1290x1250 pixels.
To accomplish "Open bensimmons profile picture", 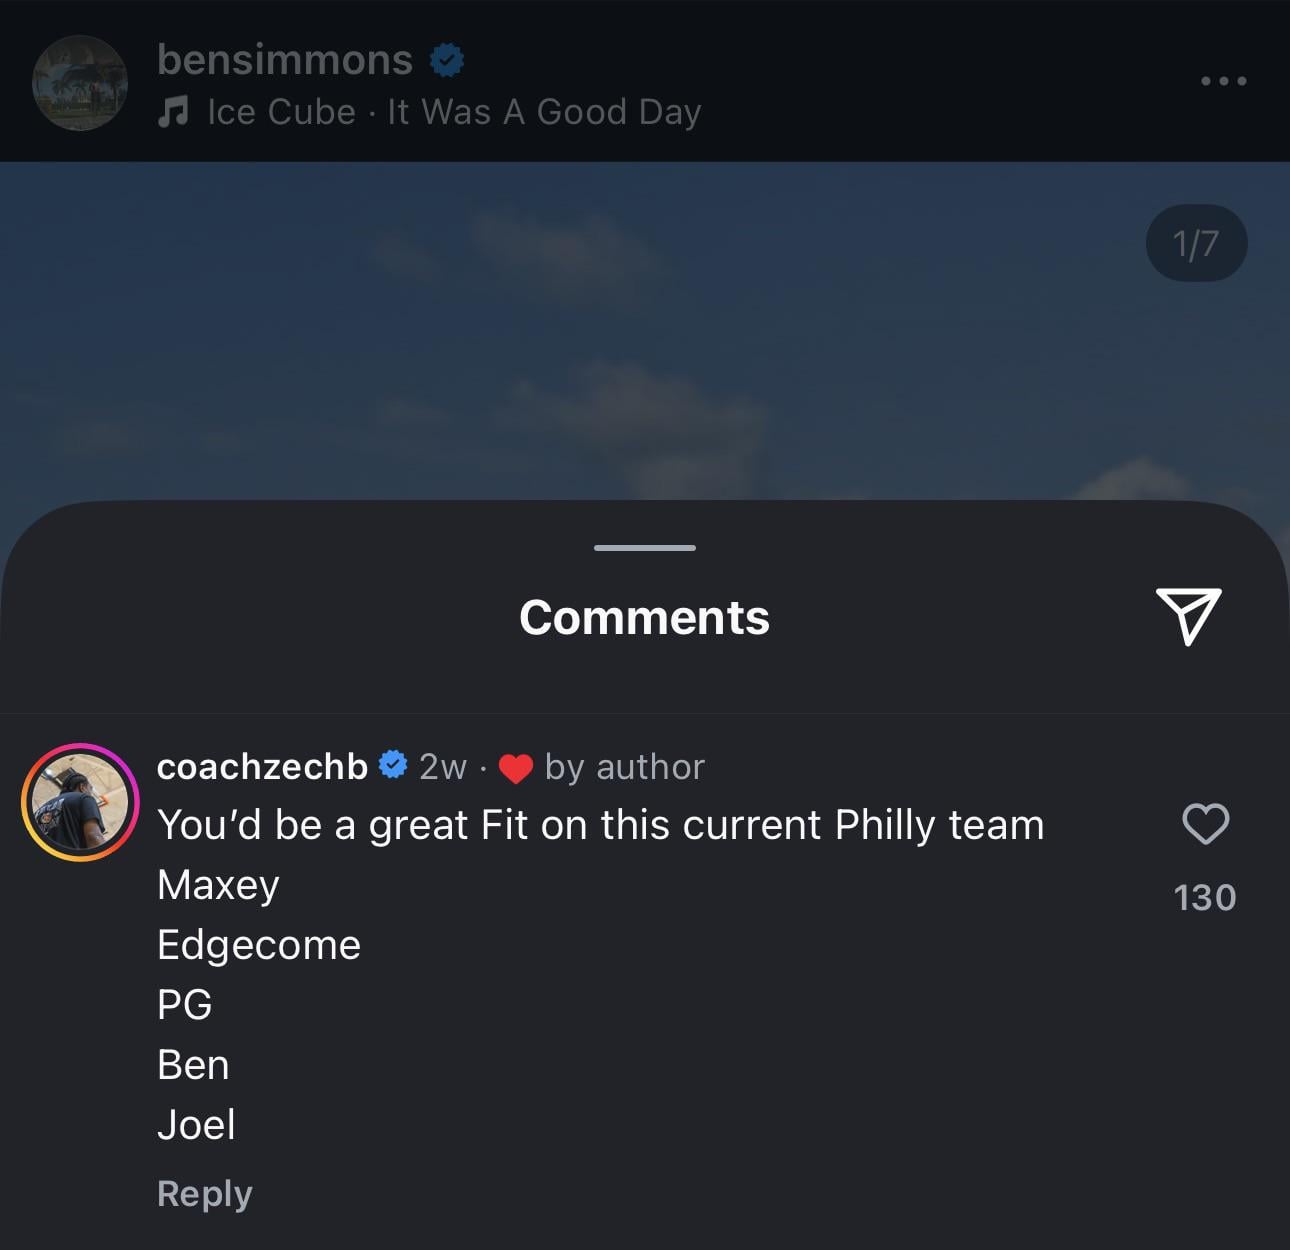I will point(80,83).
